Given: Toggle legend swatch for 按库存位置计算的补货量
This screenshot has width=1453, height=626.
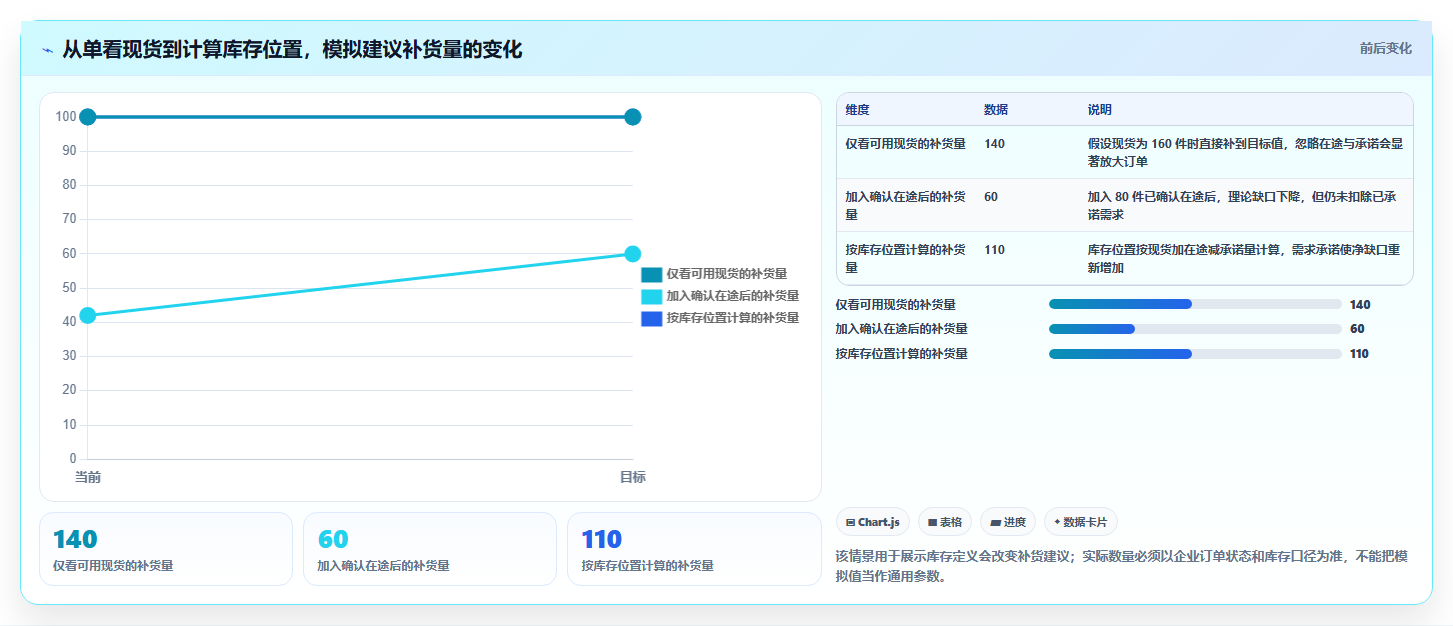Looking at the screenshot, I should (x=652, y=318).
